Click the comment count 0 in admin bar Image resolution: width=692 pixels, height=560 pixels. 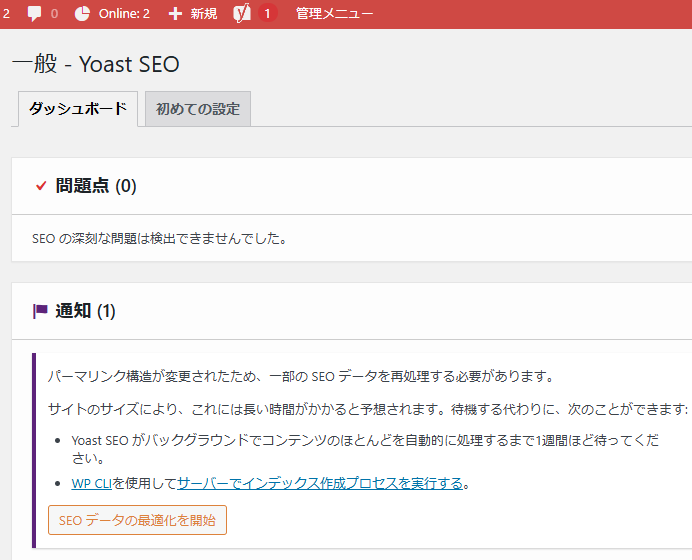[54, 14]
